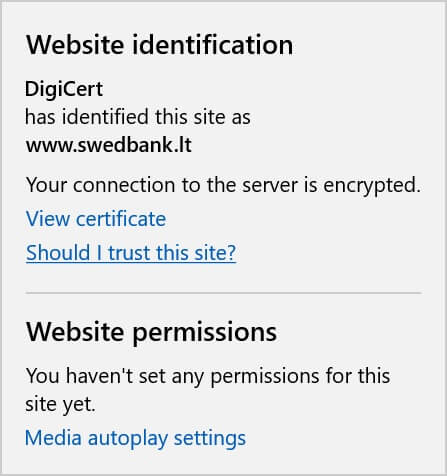Select the DigiCert issuer name

[64, 89]
